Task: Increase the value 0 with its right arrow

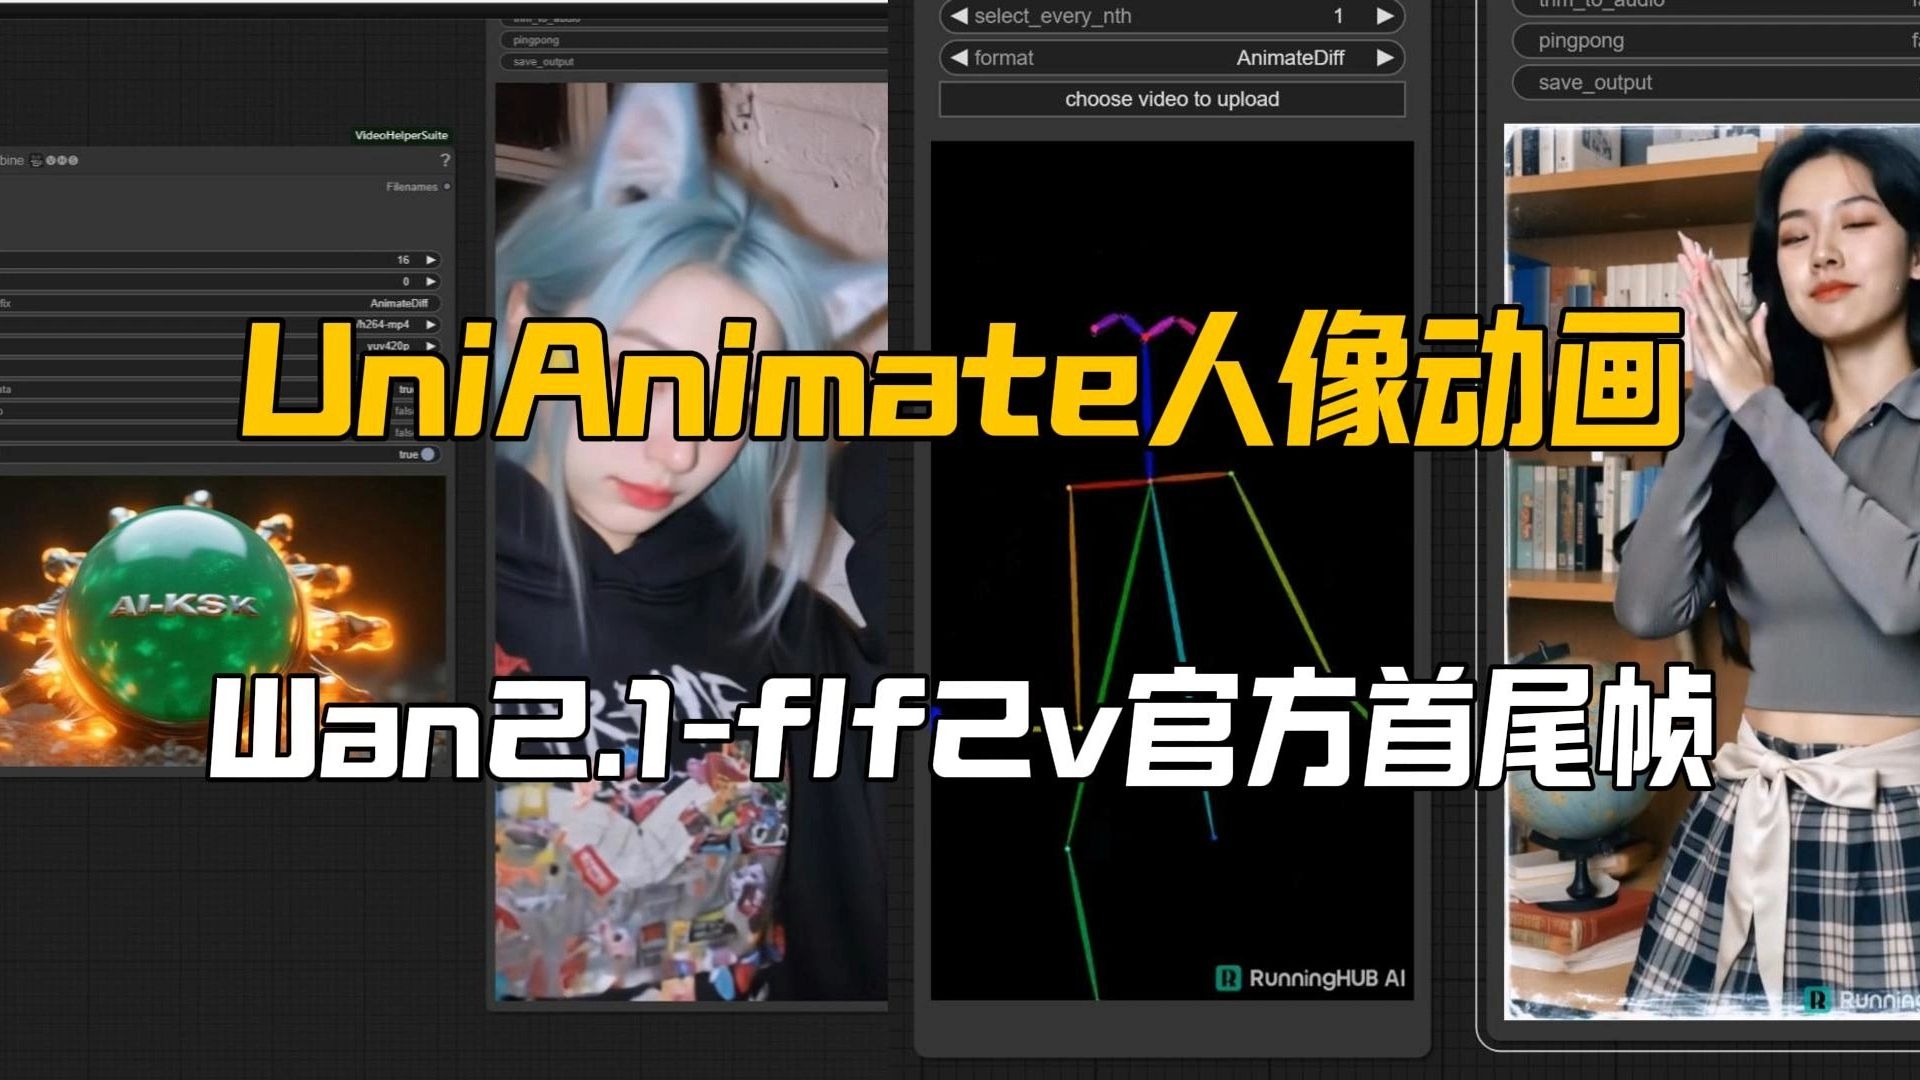Action: [x=431, y=282]
